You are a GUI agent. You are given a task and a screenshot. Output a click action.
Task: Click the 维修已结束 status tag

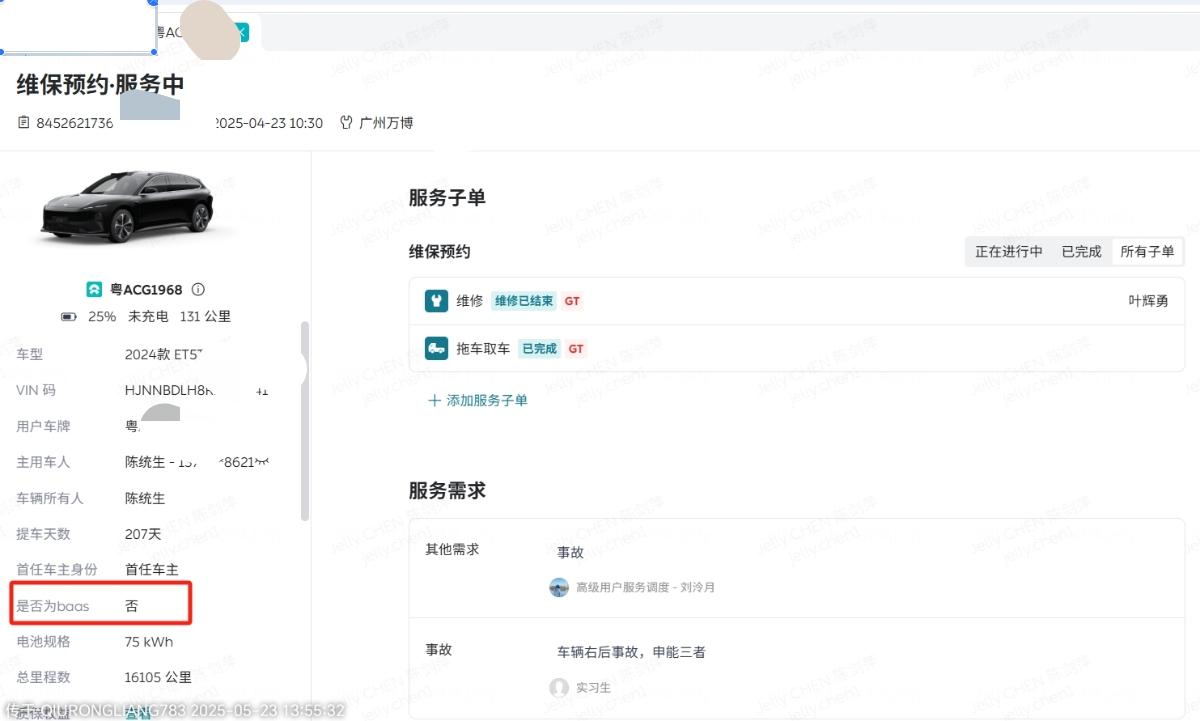tap(523, 300)
